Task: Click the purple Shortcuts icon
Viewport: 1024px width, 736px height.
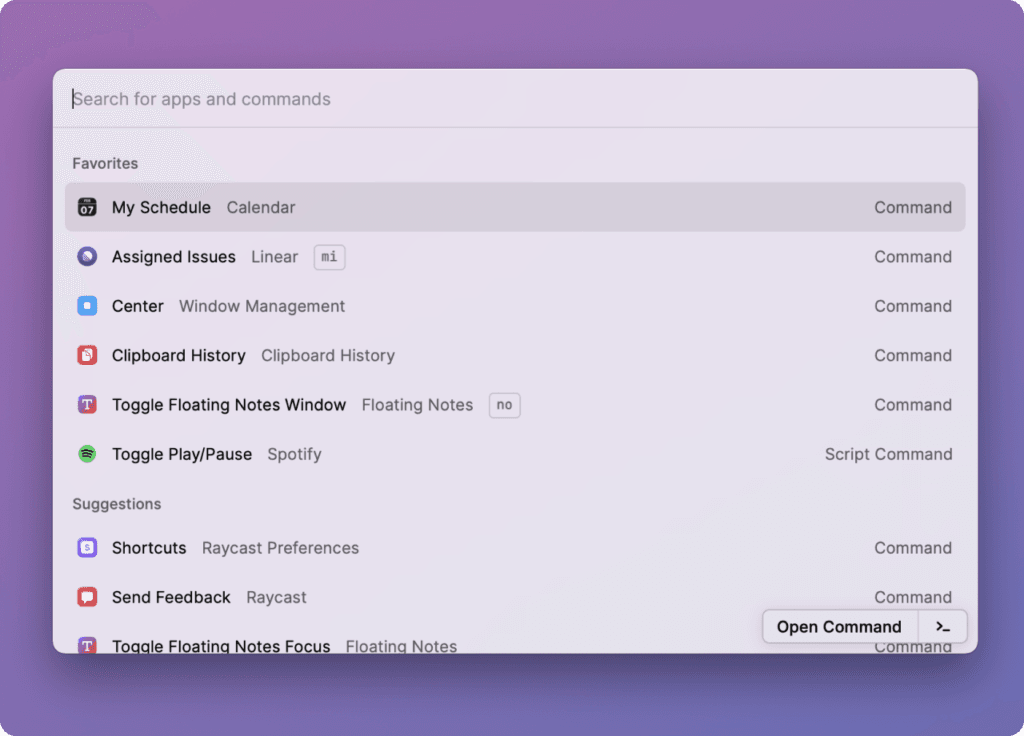Action: click(87, 547)
